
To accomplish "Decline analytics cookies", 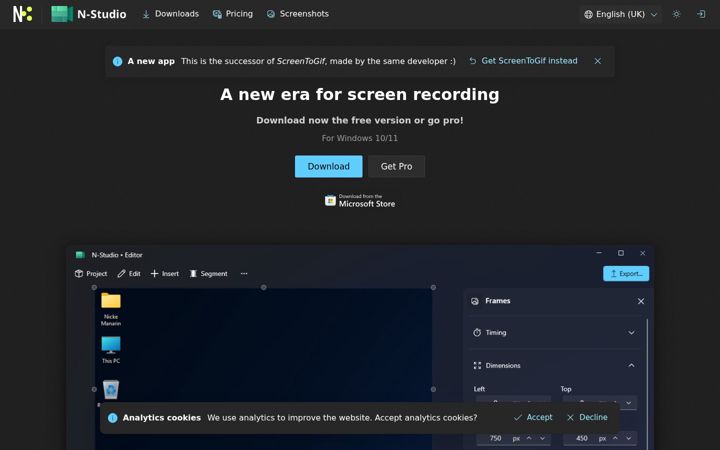I will [x=587, y=417].
